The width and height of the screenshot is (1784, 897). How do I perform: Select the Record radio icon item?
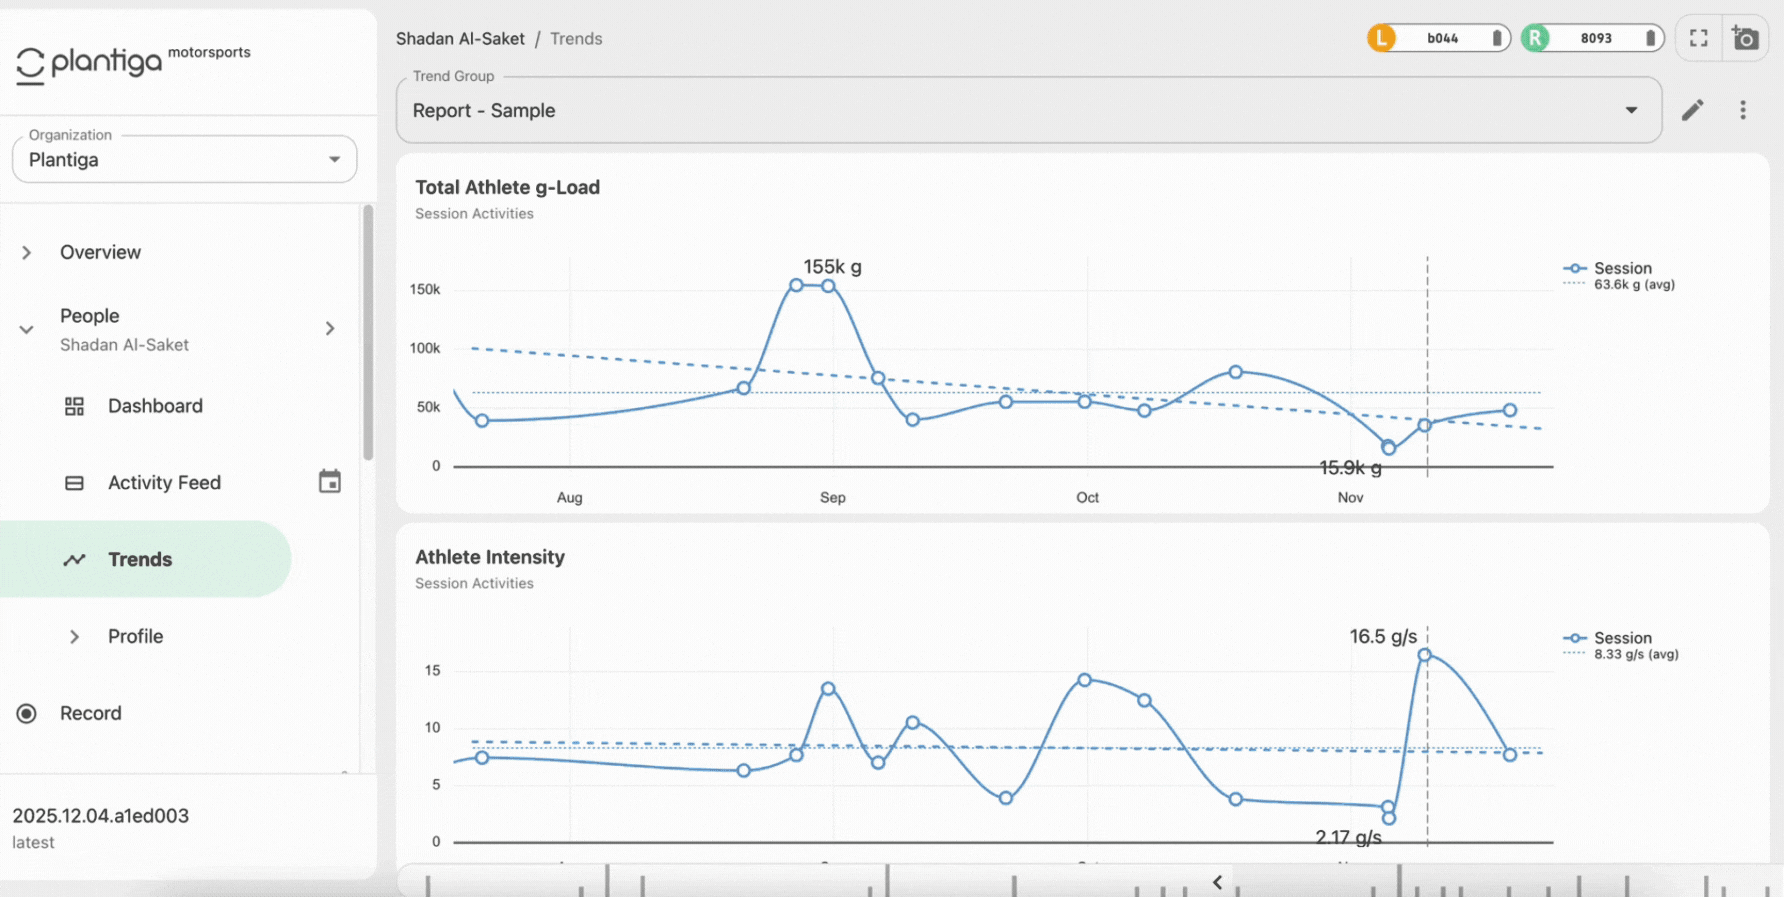pos(27,713)
